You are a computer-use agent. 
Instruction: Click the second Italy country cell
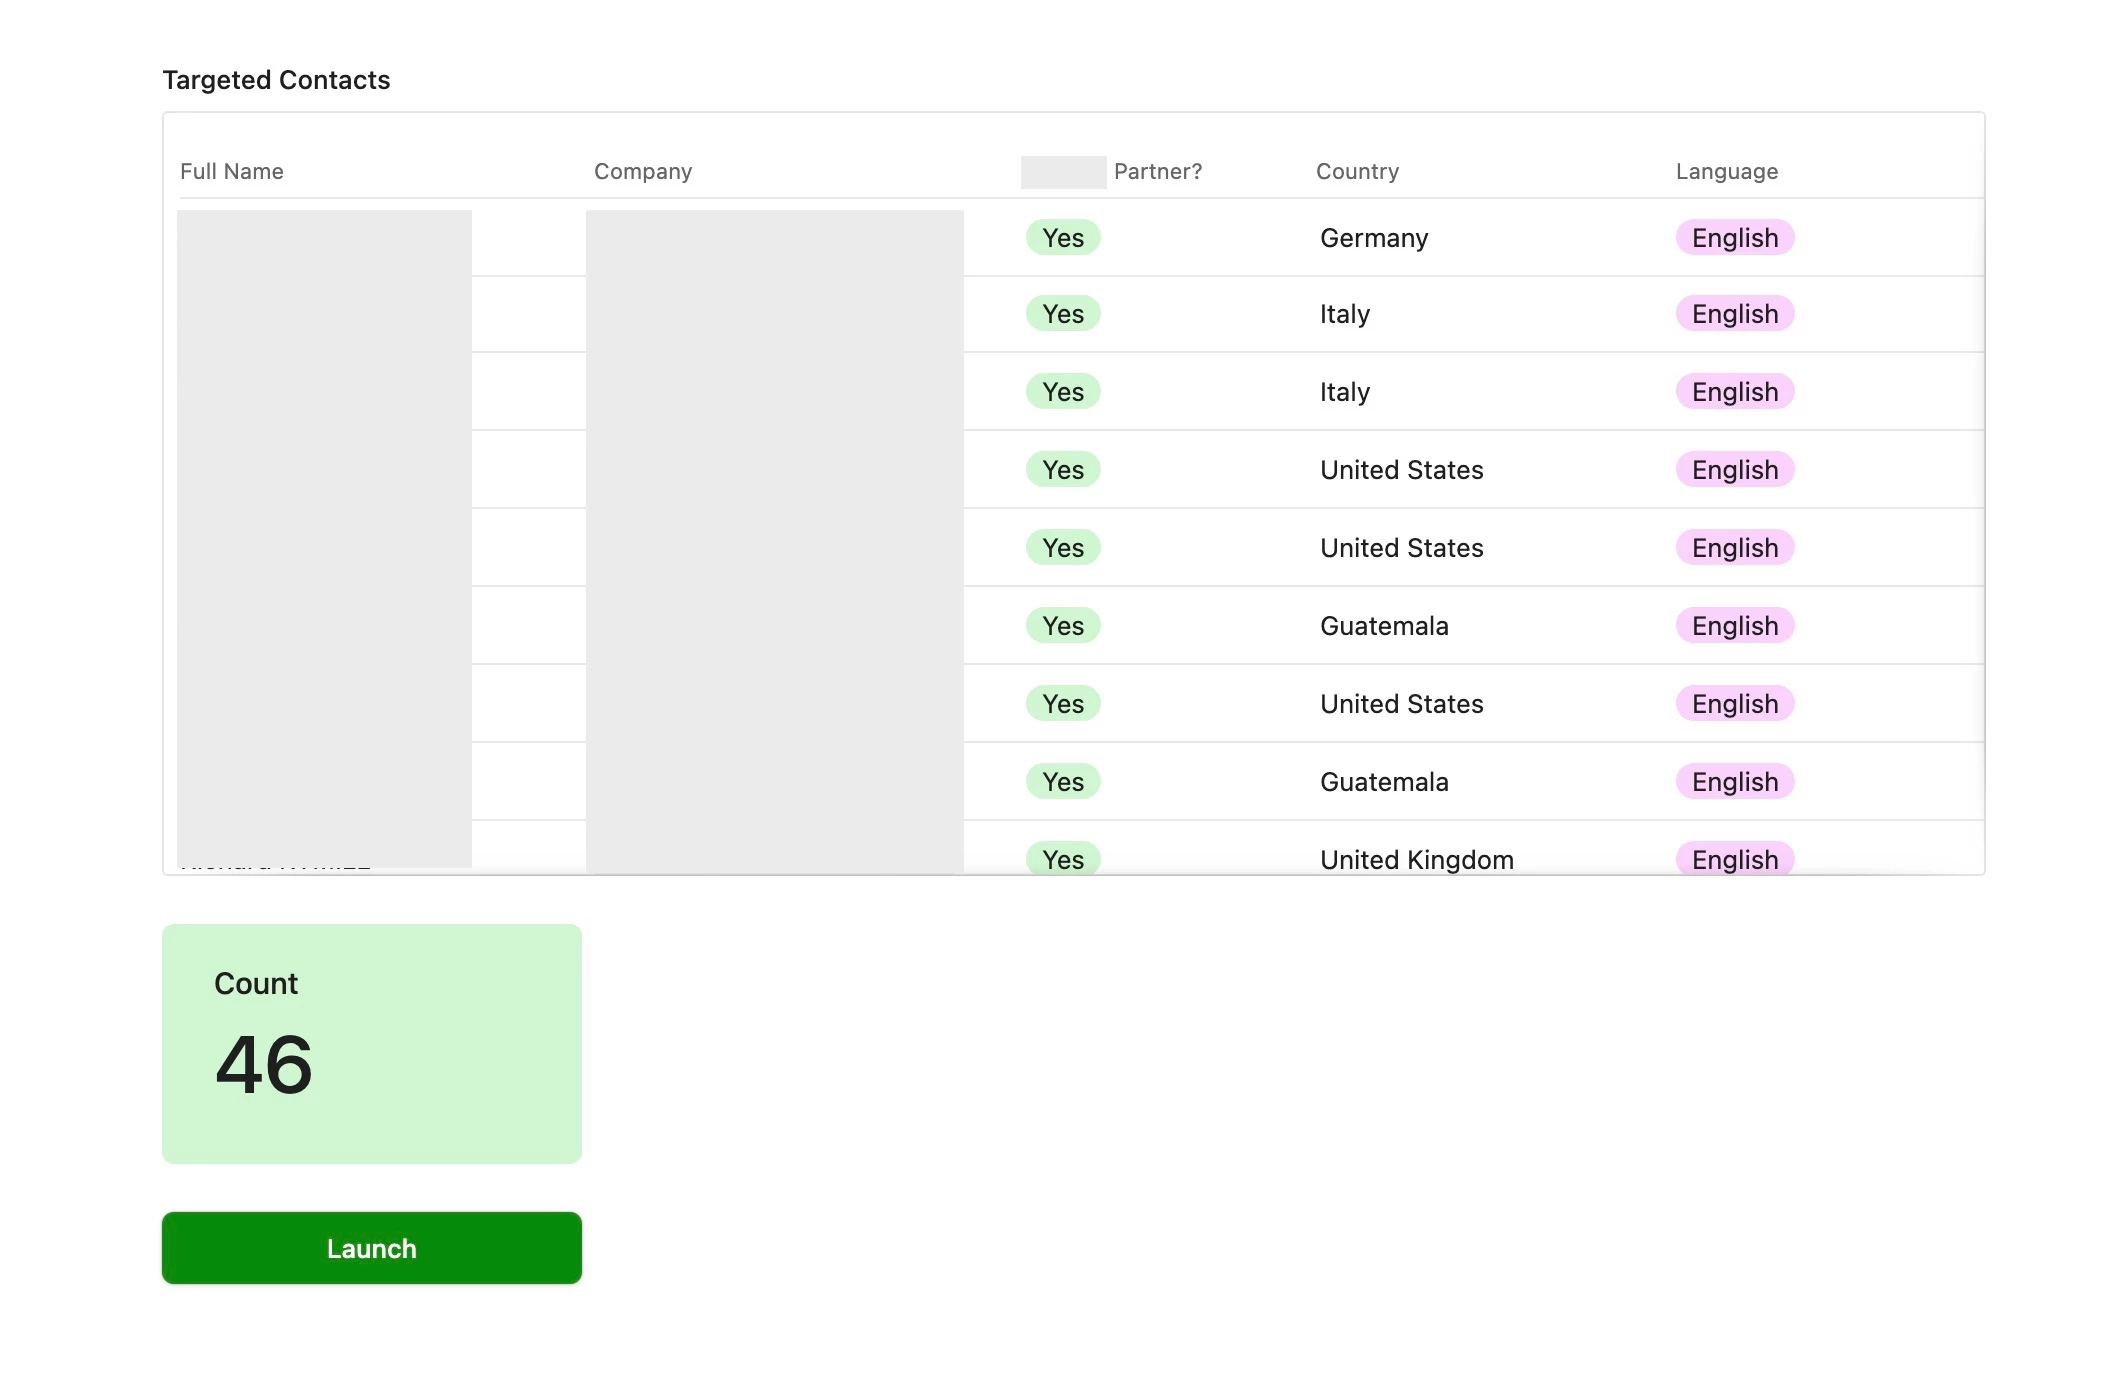[x=1344, y=392]
